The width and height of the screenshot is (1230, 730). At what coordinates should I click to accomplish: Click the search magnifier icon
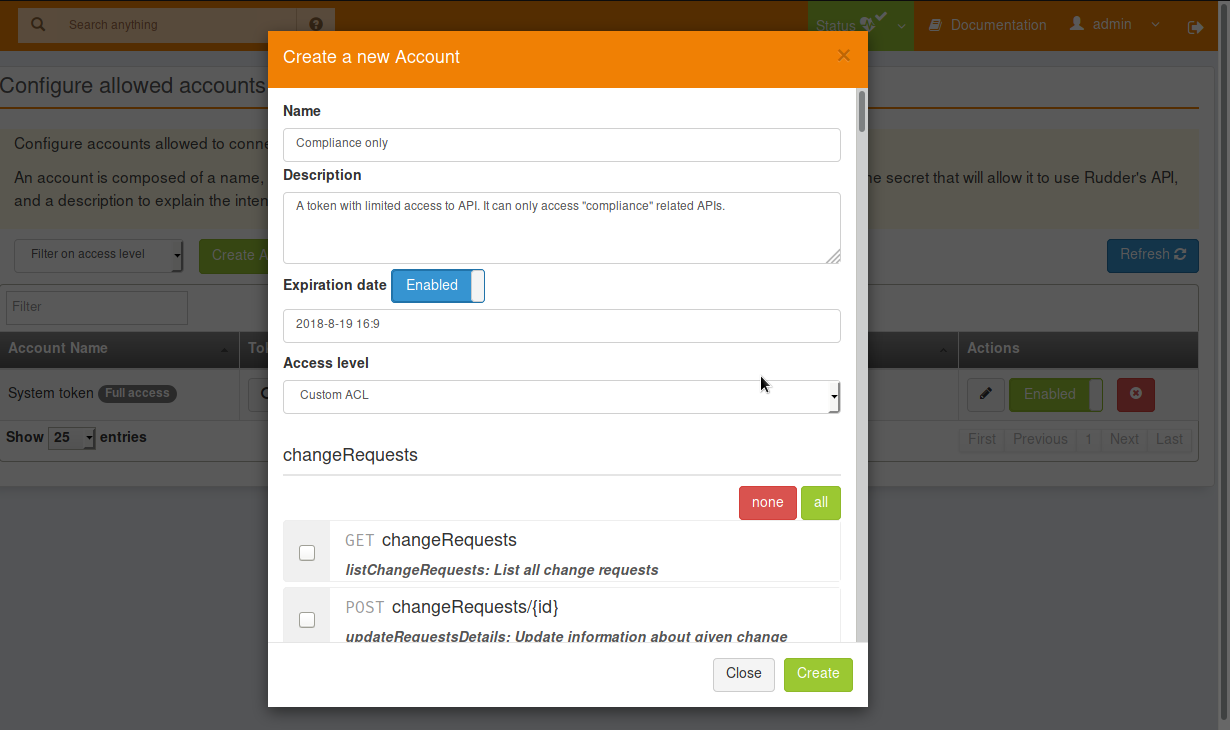point(38,24)
